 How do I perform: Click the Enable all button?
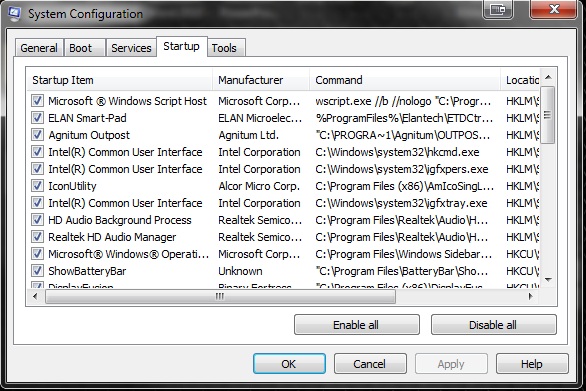click(357, 324)
